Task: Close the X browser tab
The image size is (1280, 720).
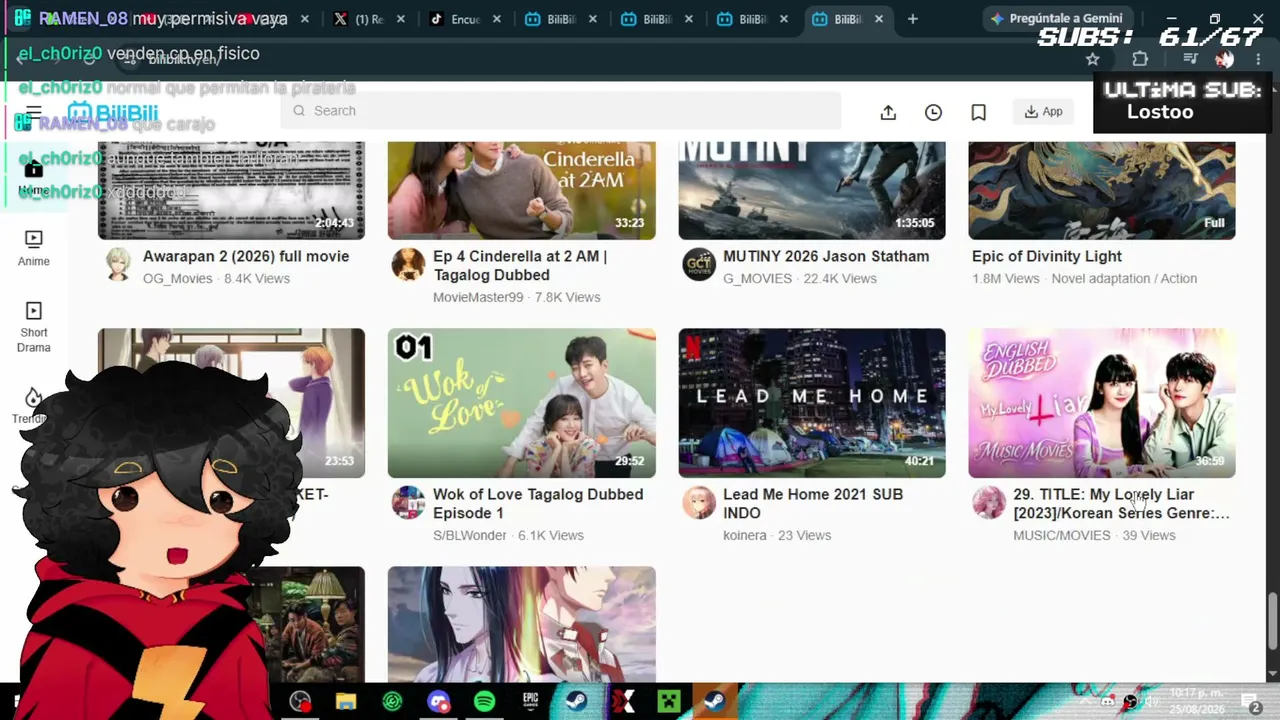Action: (x=402, y=19)
